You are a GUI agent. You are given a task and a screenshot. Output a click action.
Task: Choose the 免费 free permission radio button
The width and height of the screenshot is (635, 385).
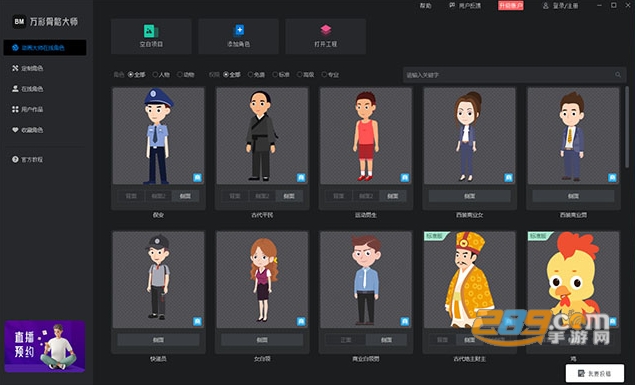pyautogui.click(x=250, y=74)
